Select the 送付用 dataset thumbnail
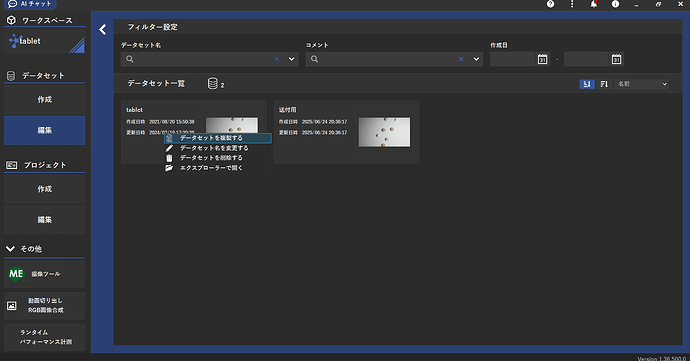This screenshot has width=690, height=361. pyautogui.click(x=384, y=132)
